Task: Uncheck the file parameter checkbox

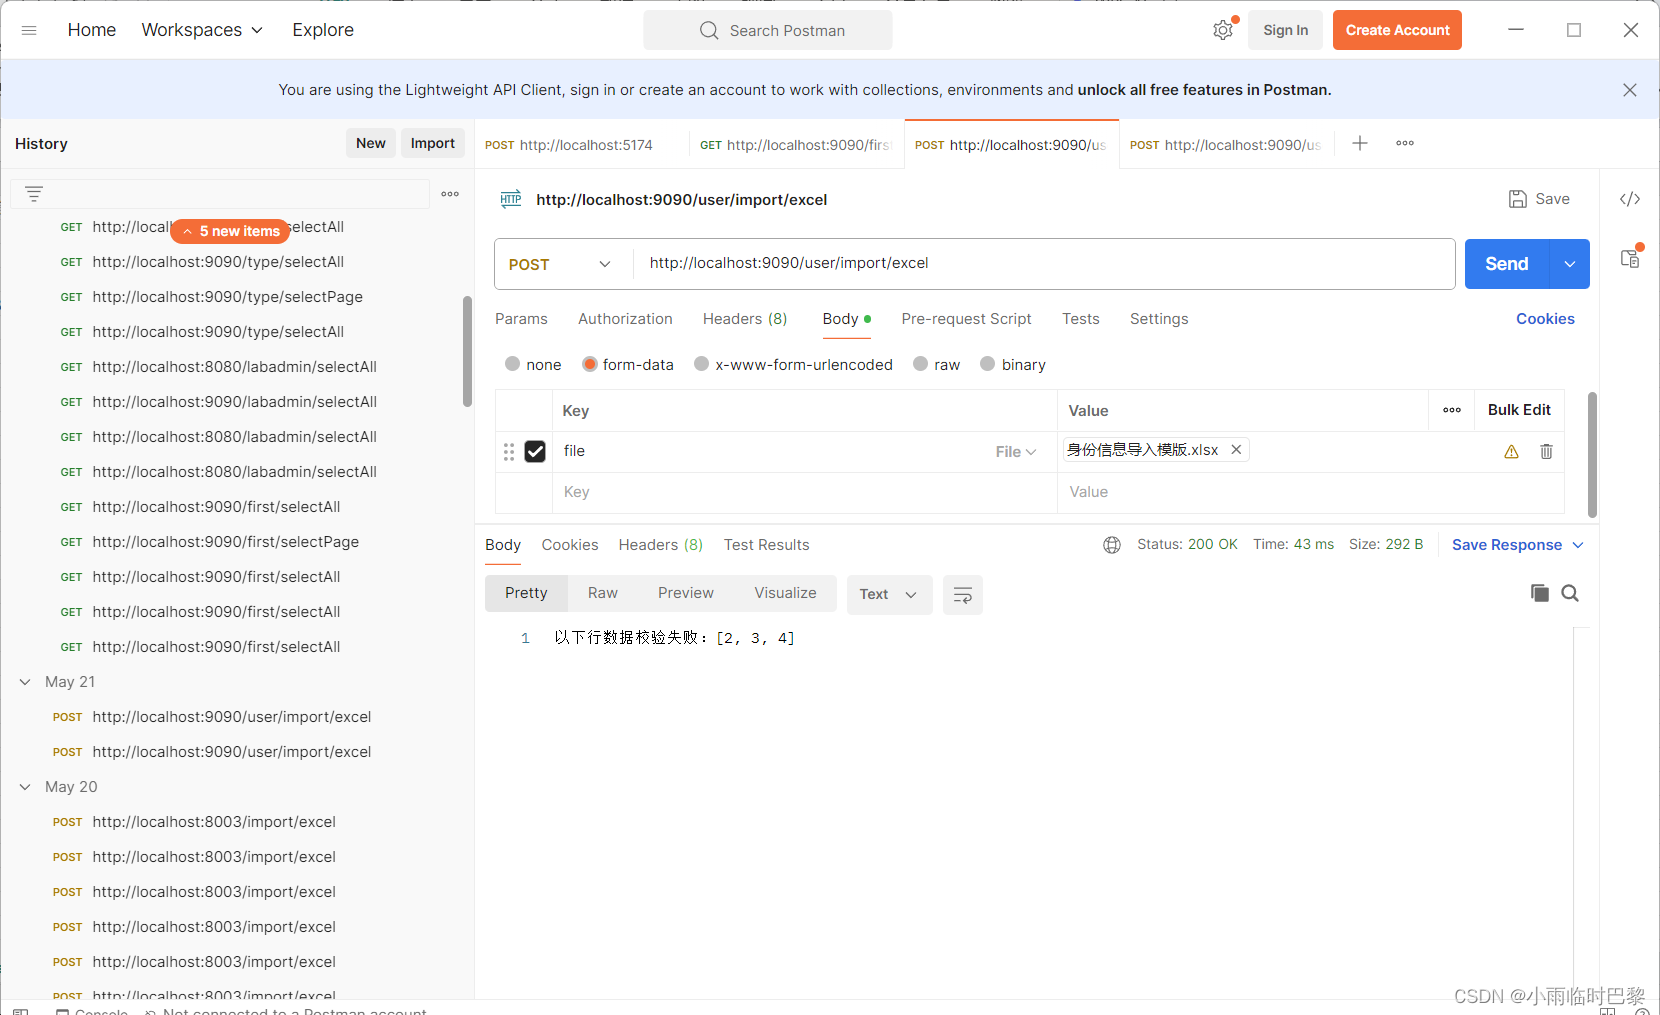Action: tap(535, 451)
